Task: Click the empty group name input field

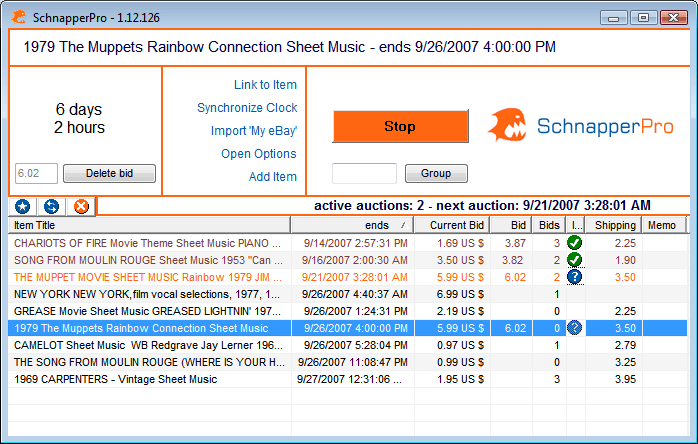Action: (x=365, y=173)
